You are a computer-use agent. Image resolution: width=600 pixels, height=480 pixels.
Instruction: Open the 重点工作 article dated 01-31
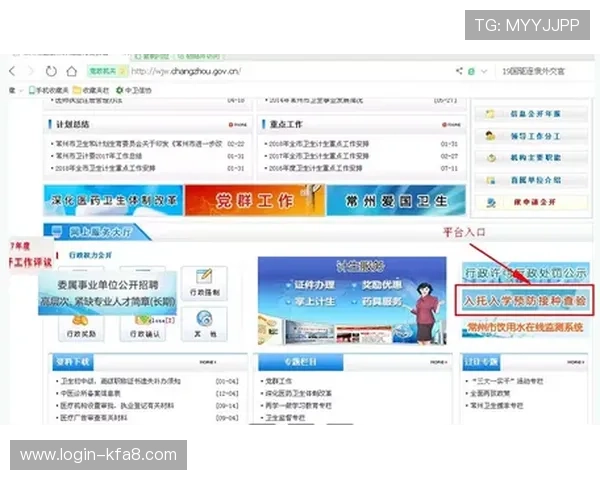[x=318, y=144]
